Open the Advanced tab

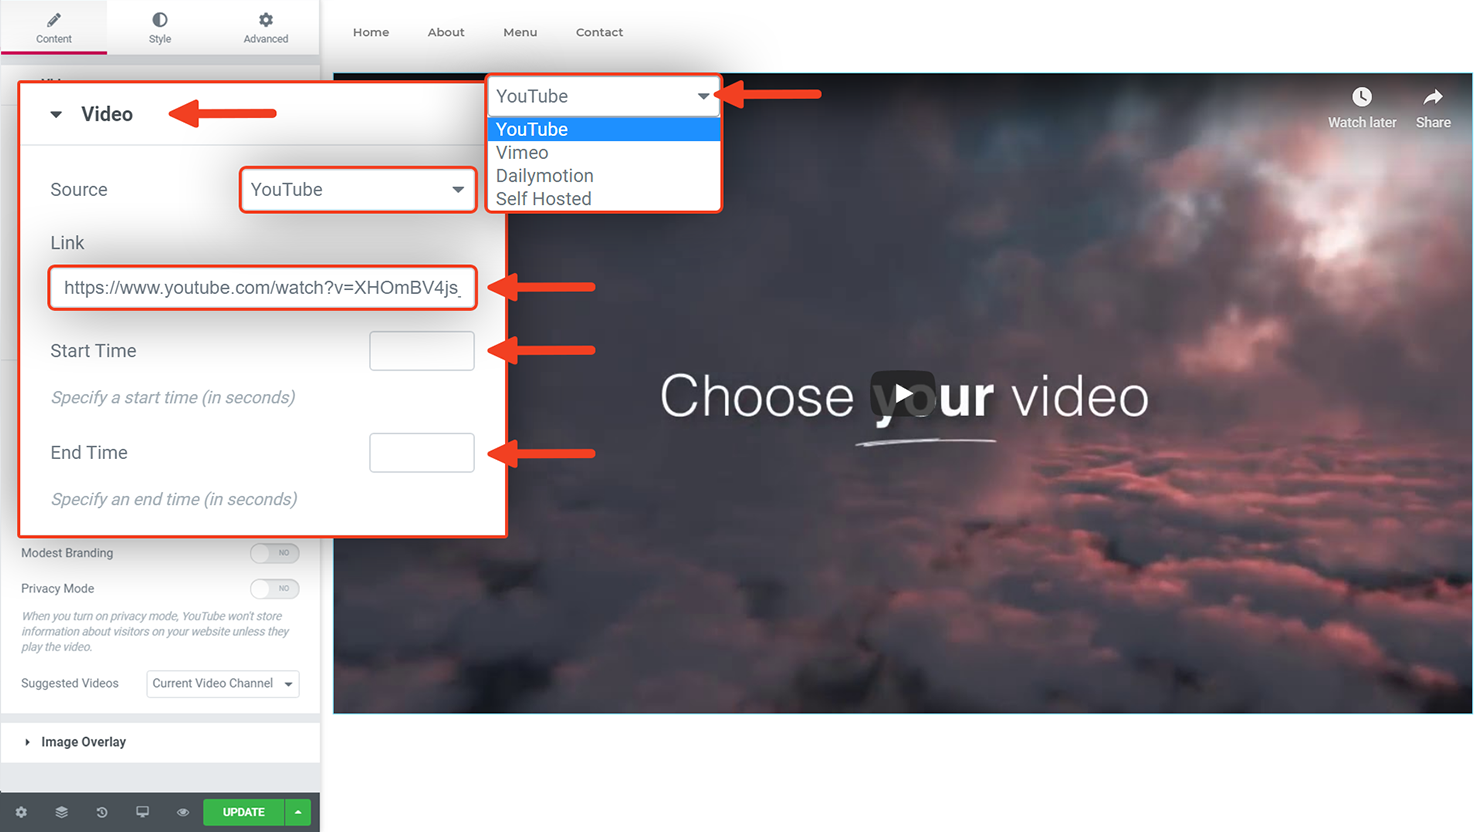[266, 28]
